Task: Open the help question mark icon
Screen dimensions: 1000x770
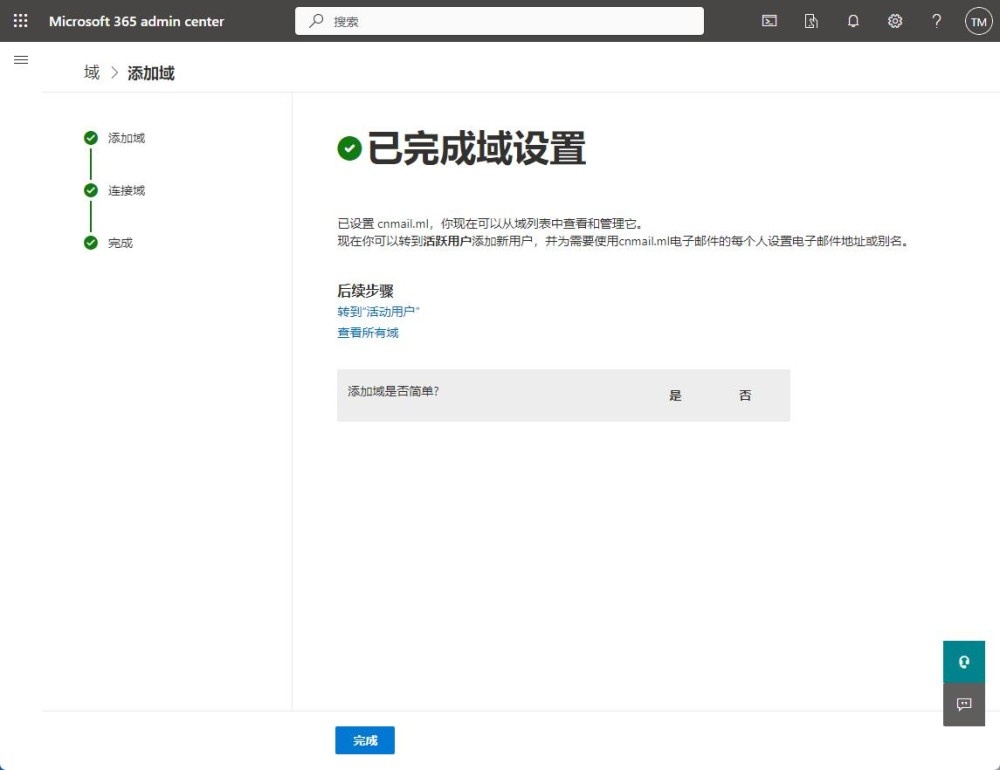Action: click(936, 21)
